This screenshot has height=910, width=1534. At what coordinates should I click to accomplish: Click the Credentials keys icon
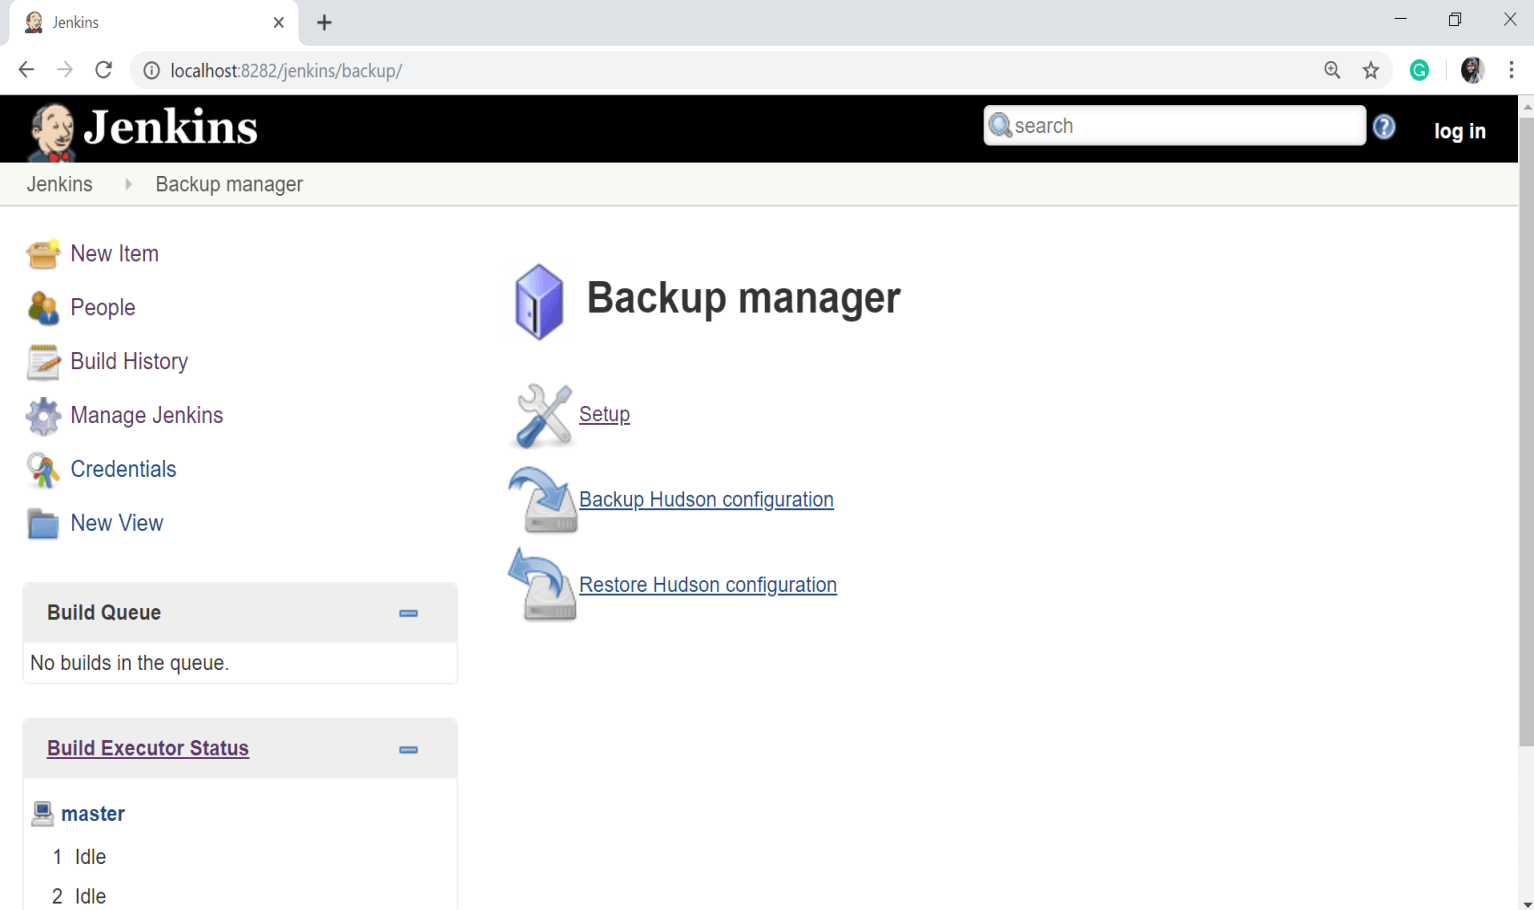[x=43, y=470]
